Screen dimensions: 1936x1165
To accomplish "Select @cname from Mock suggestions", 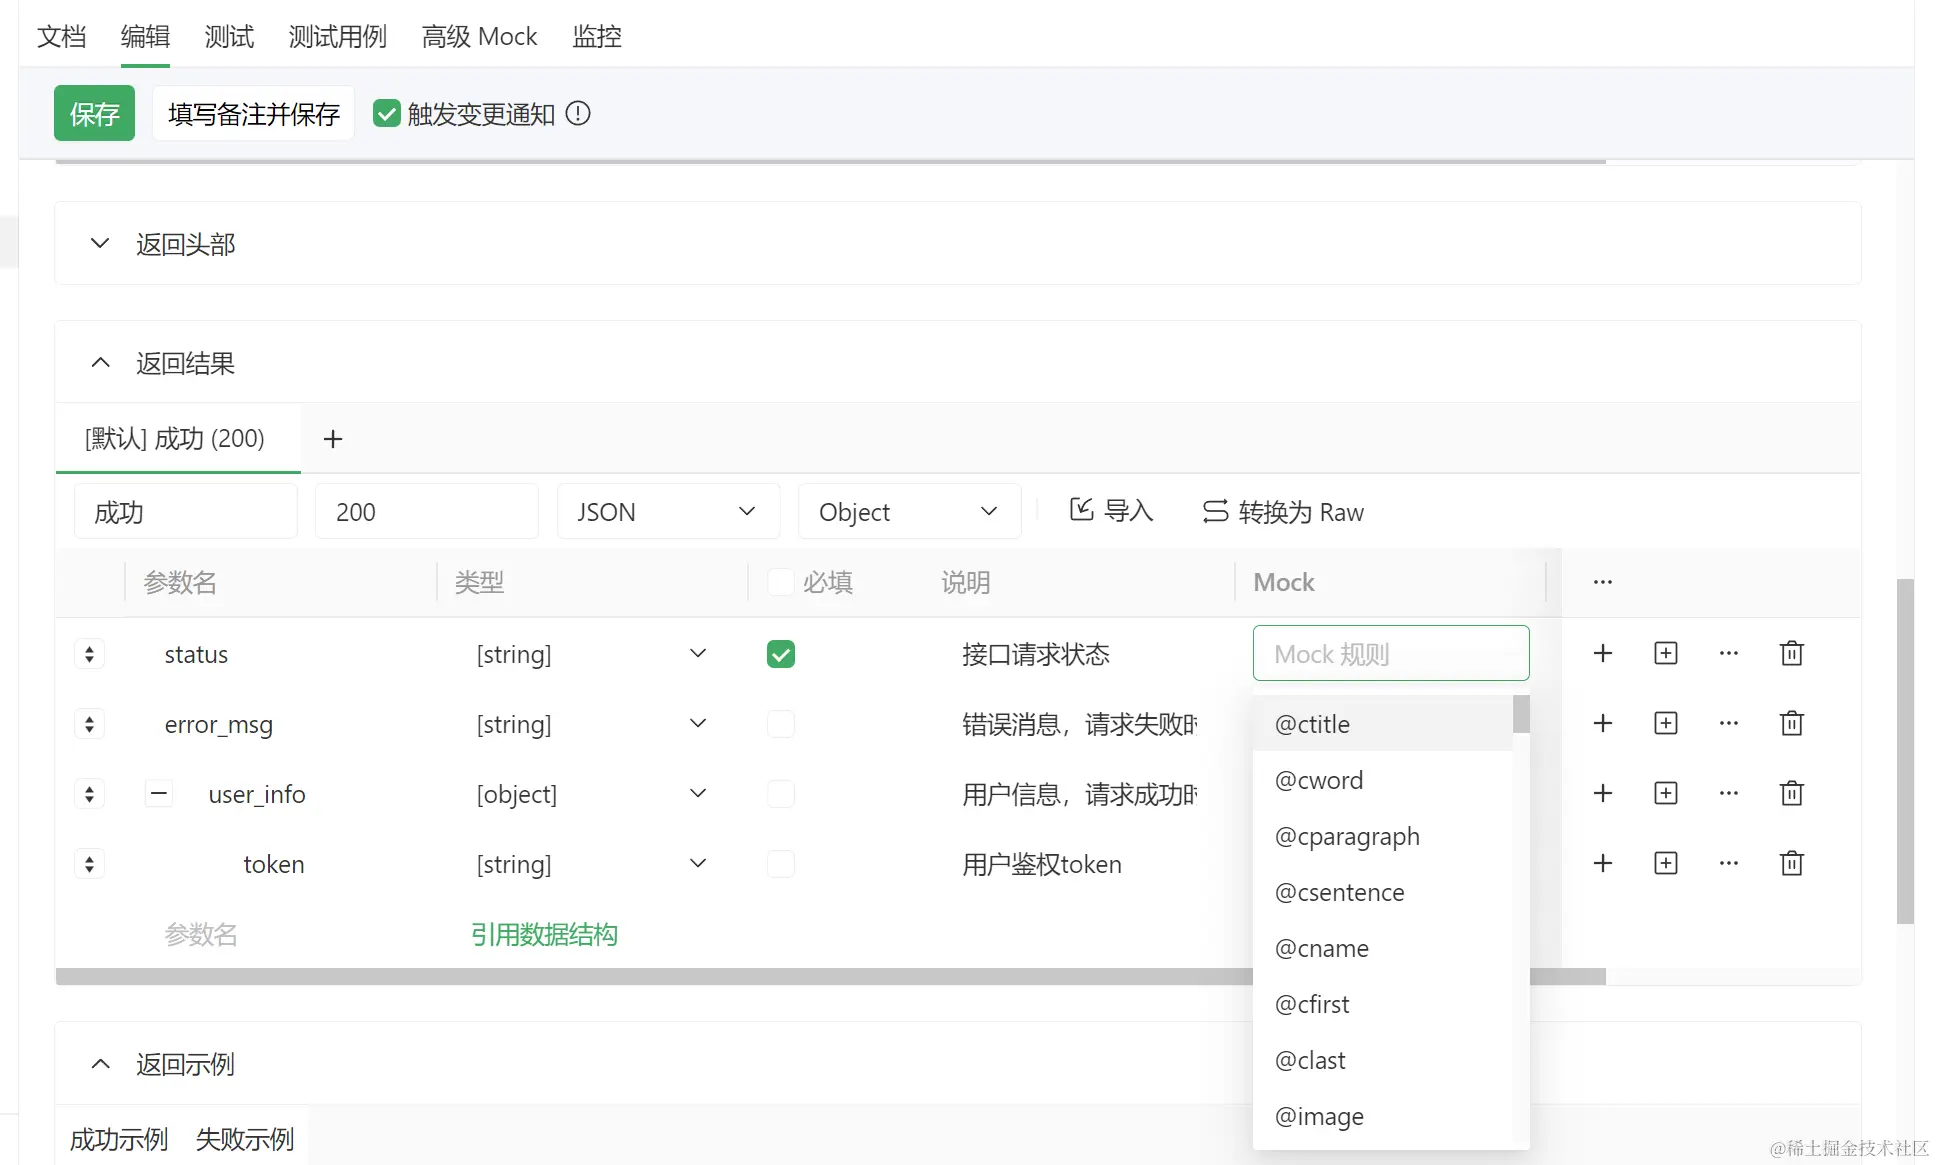I will pyautogui.click(x=1321, y=948).
